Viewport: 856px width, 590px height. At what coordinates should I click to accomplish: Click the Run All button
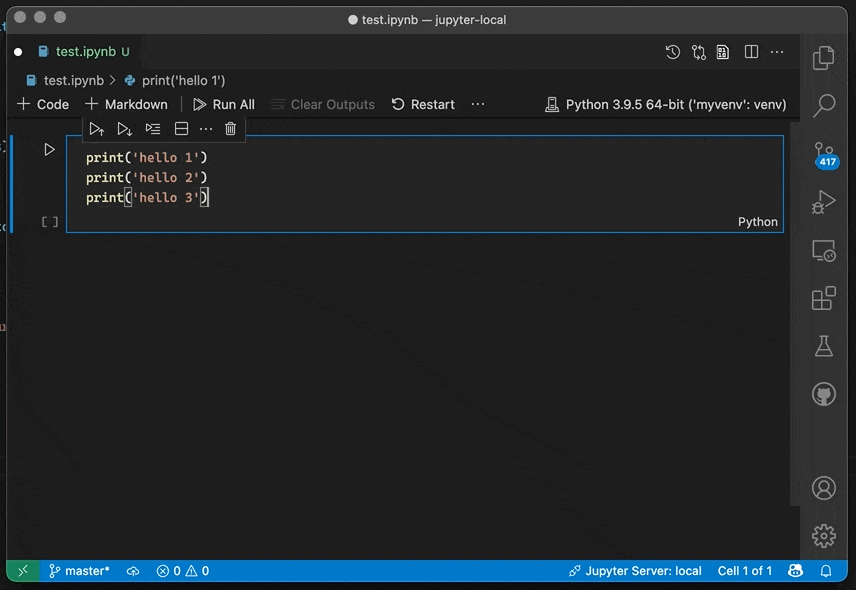(x=224, y=104)
